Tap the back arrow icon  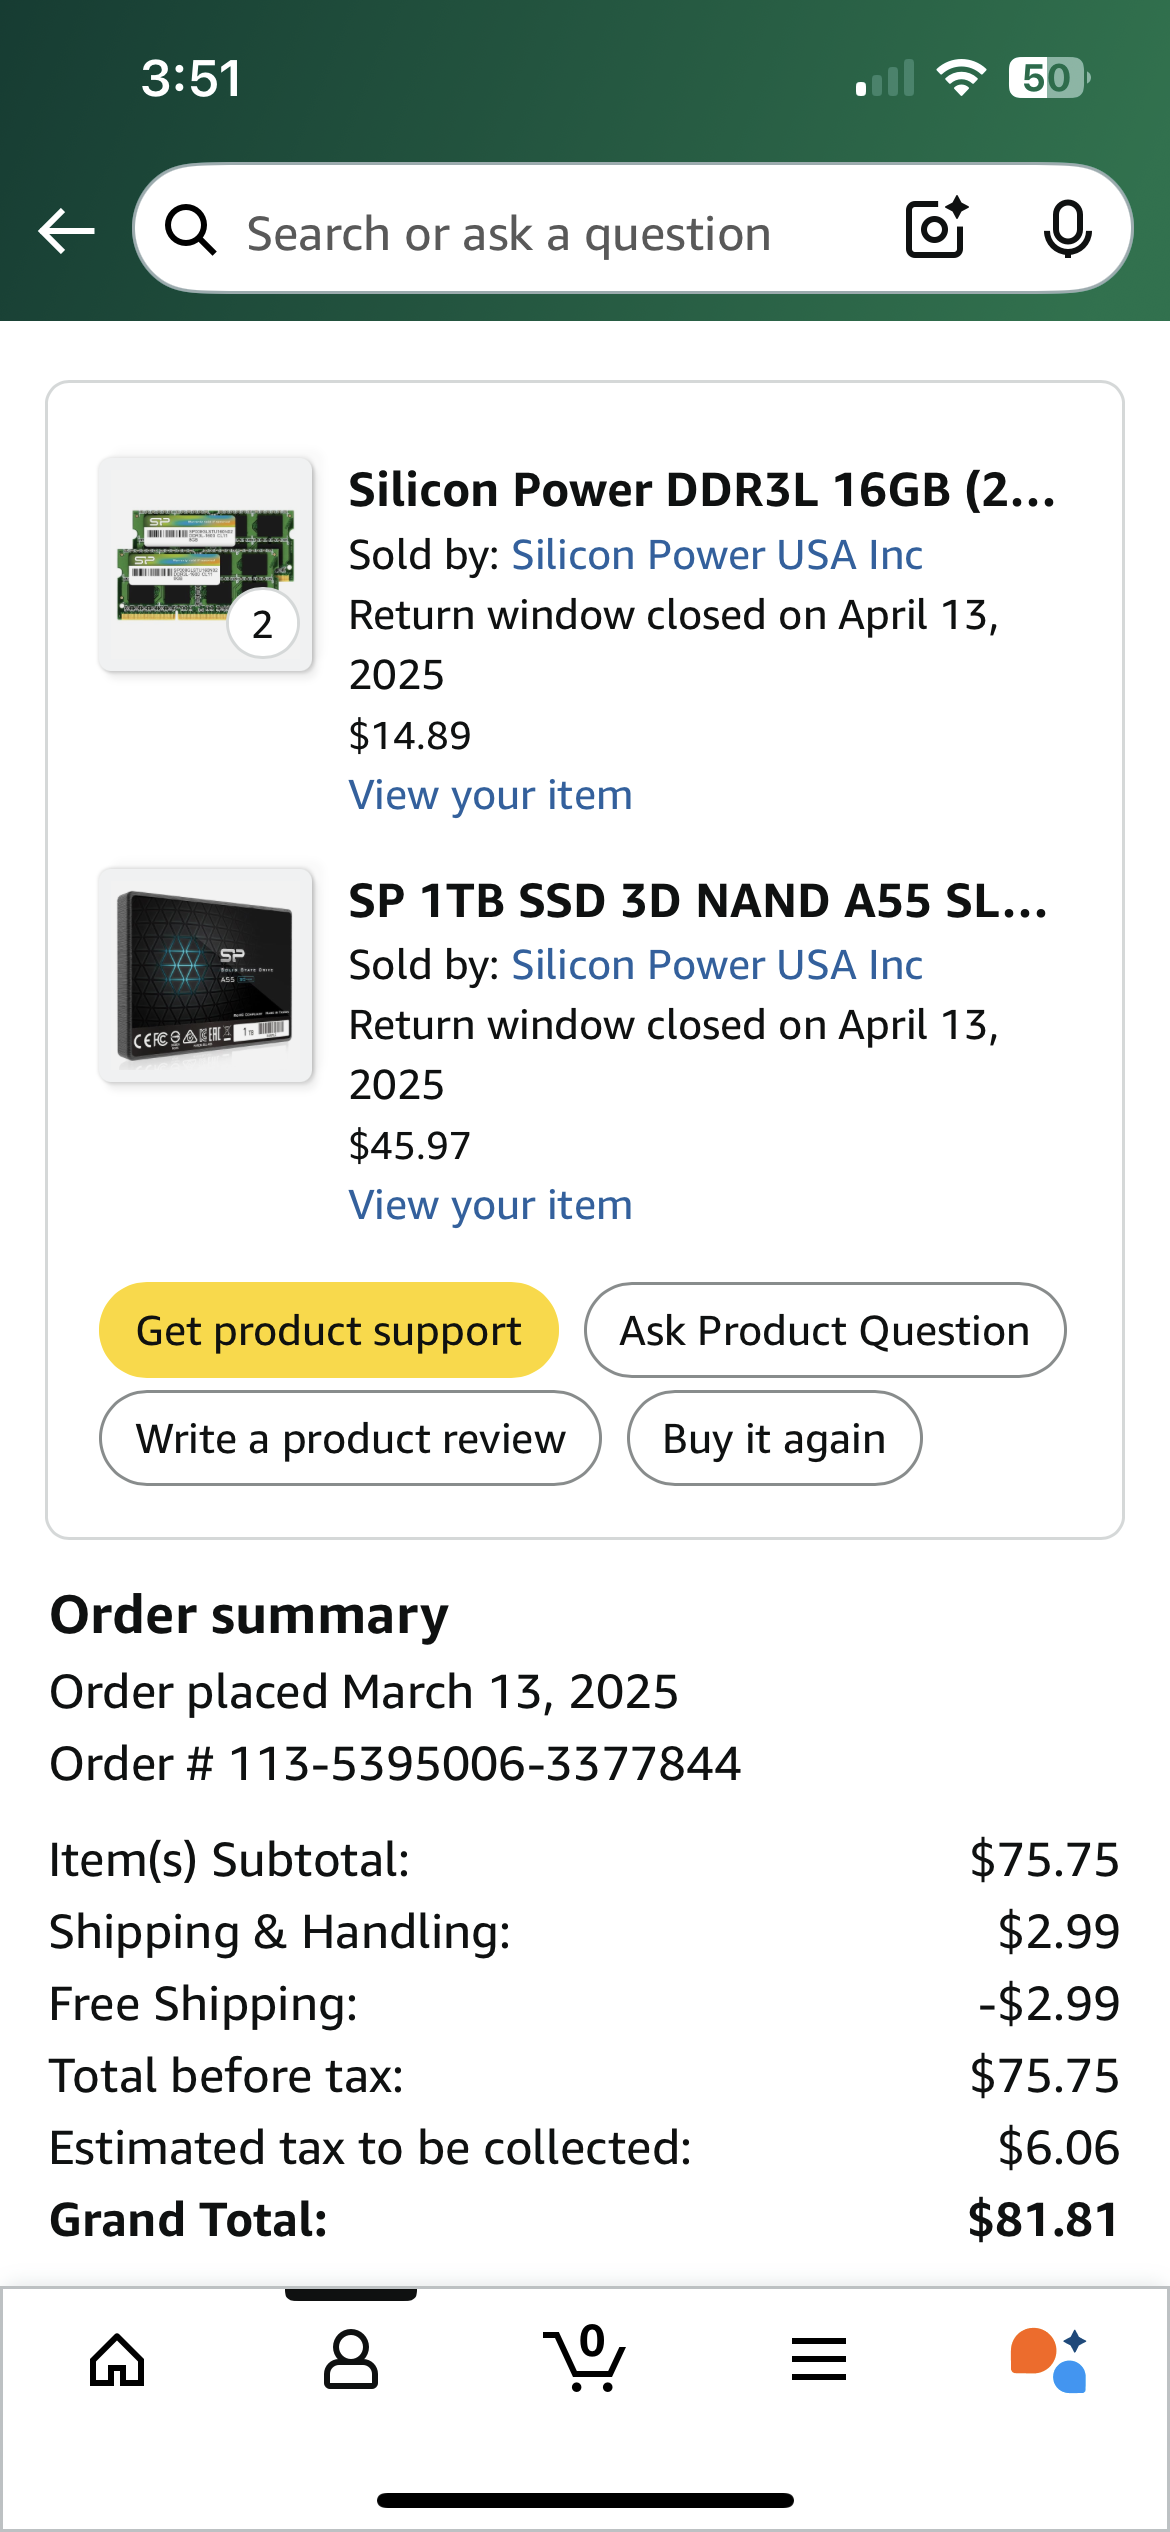(67, 231)
